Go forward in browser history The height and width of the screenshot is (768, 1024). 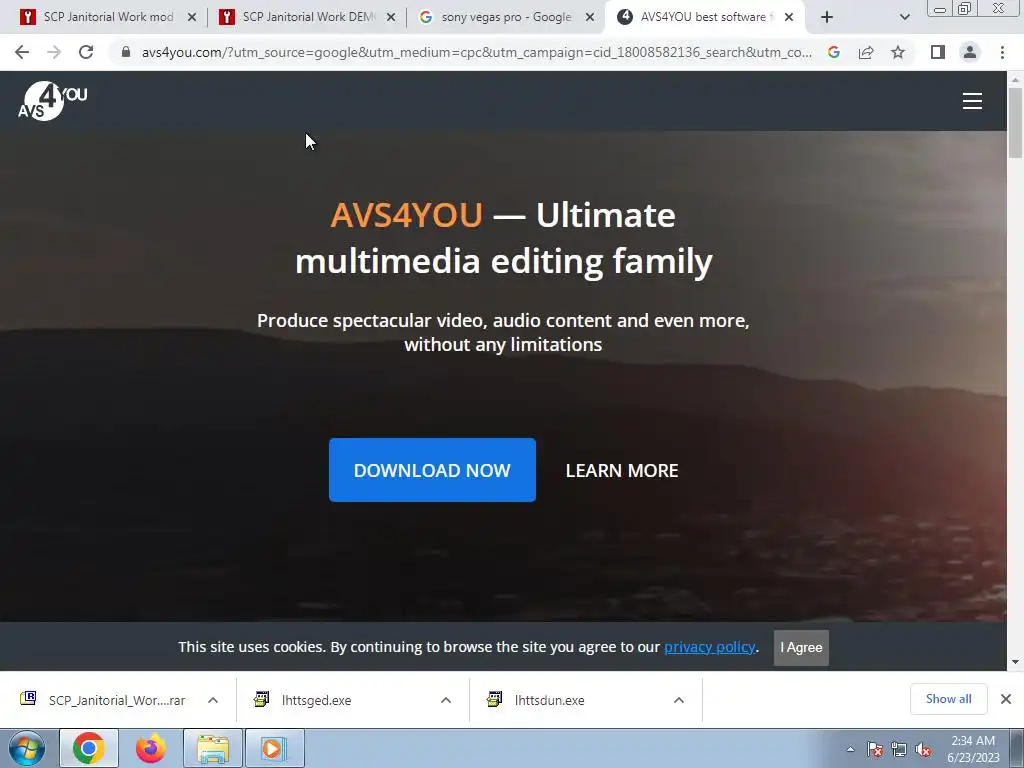[x=54, y=52]
